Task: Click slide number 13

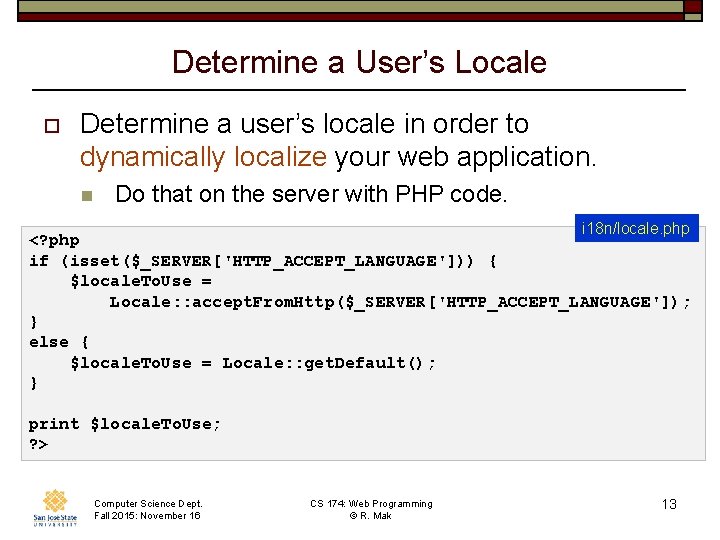Action: point(669,504)
